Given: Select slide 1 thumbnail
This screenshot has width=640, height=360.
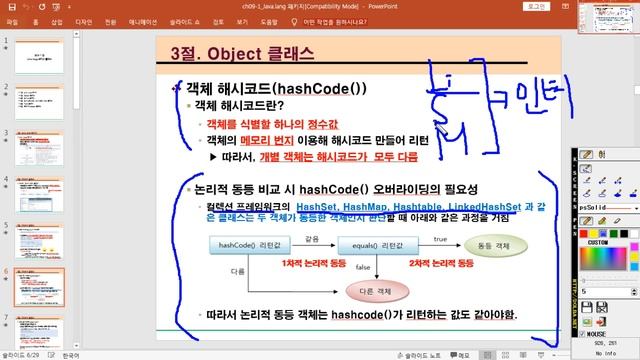Looking at the screenshot, I should 39,57.
